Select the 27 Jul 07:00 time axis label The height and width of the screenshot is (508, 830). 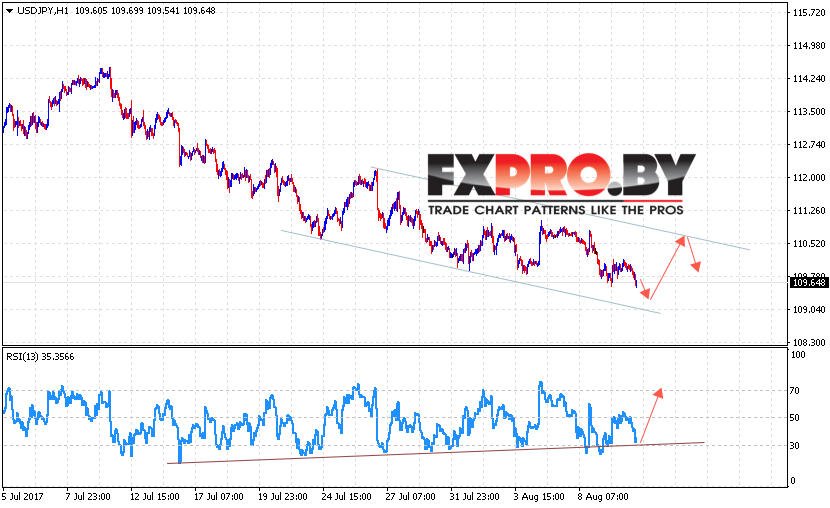410,497
